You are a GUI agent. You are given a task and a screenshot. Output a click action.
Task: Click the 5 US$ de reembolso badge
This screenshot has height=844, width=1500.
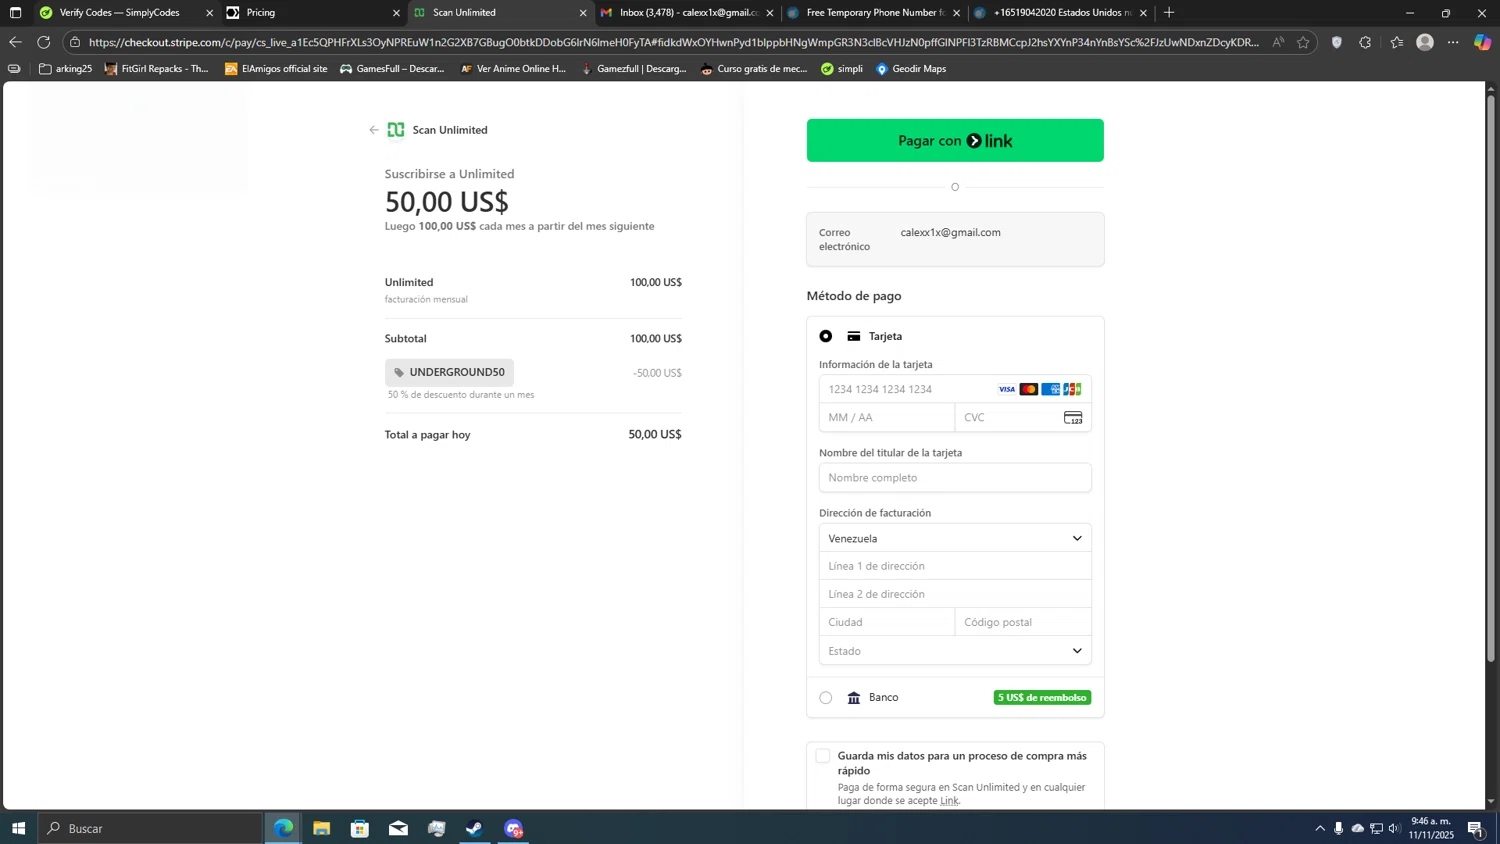click(x=1042, y=698)
